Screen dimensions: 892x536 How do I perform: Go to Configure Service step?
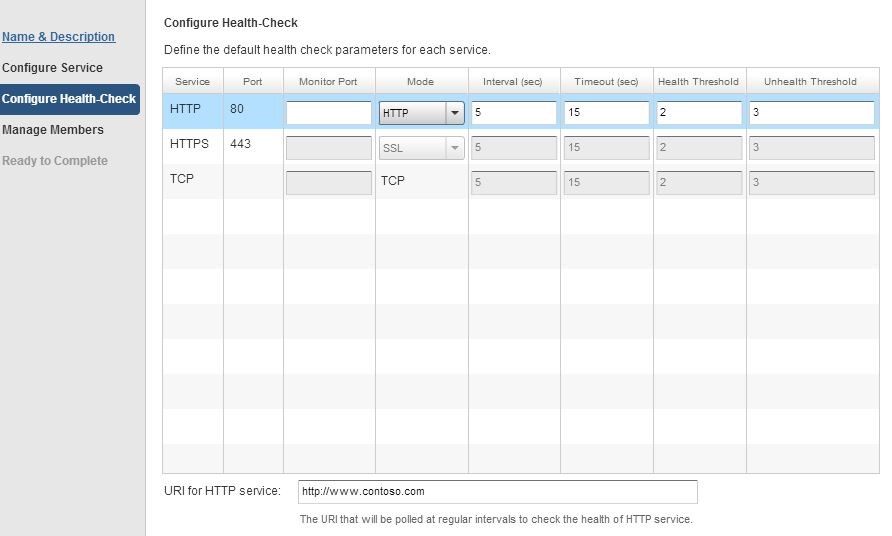point(52,68)
